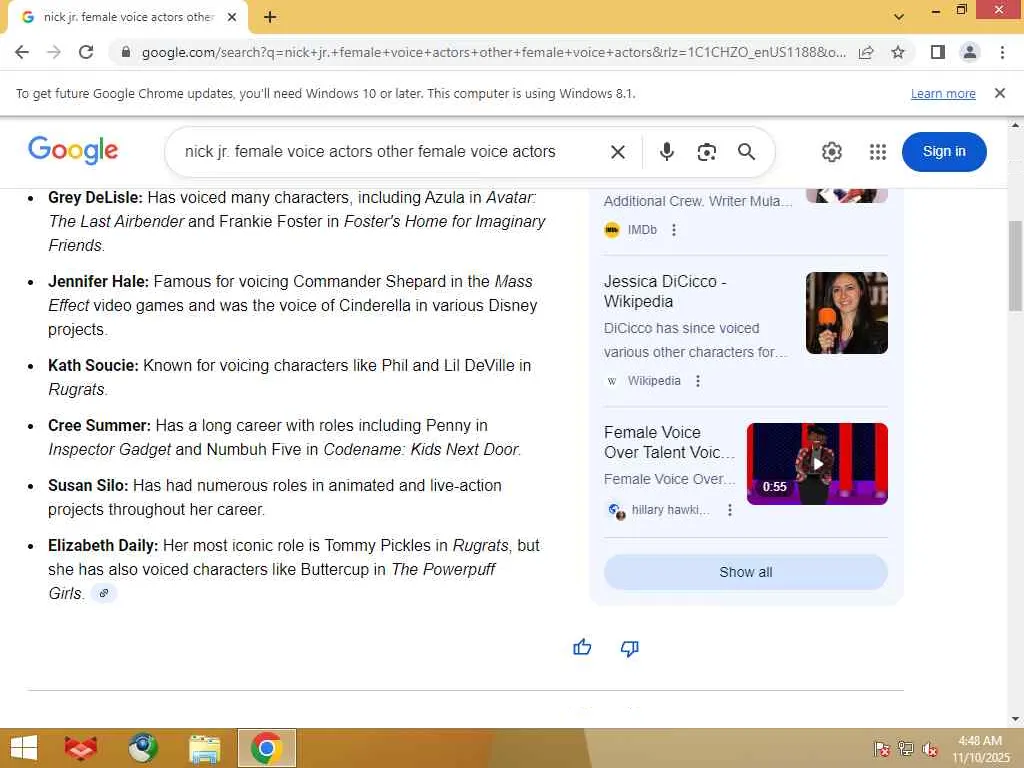The height and width of the screenshot is (768, 1024).
Task: Close the nick jr. search tab
Action: (232, 18)
